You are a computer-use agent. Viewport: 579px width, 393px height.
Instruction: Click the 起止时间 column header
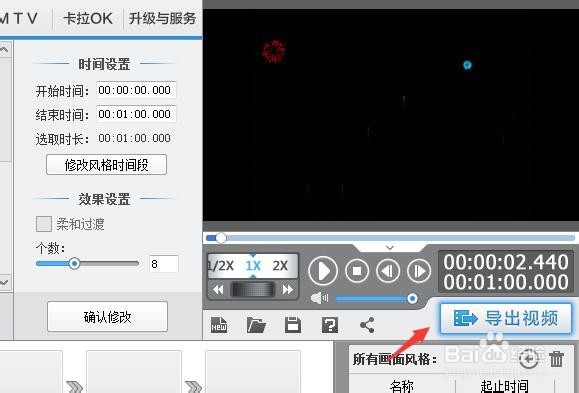tap(504, 386)
